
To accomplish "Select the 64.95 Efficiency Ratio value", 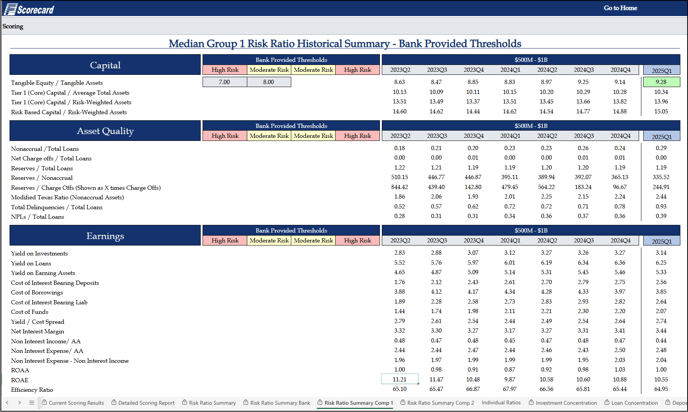I will [x=661, y=389].
